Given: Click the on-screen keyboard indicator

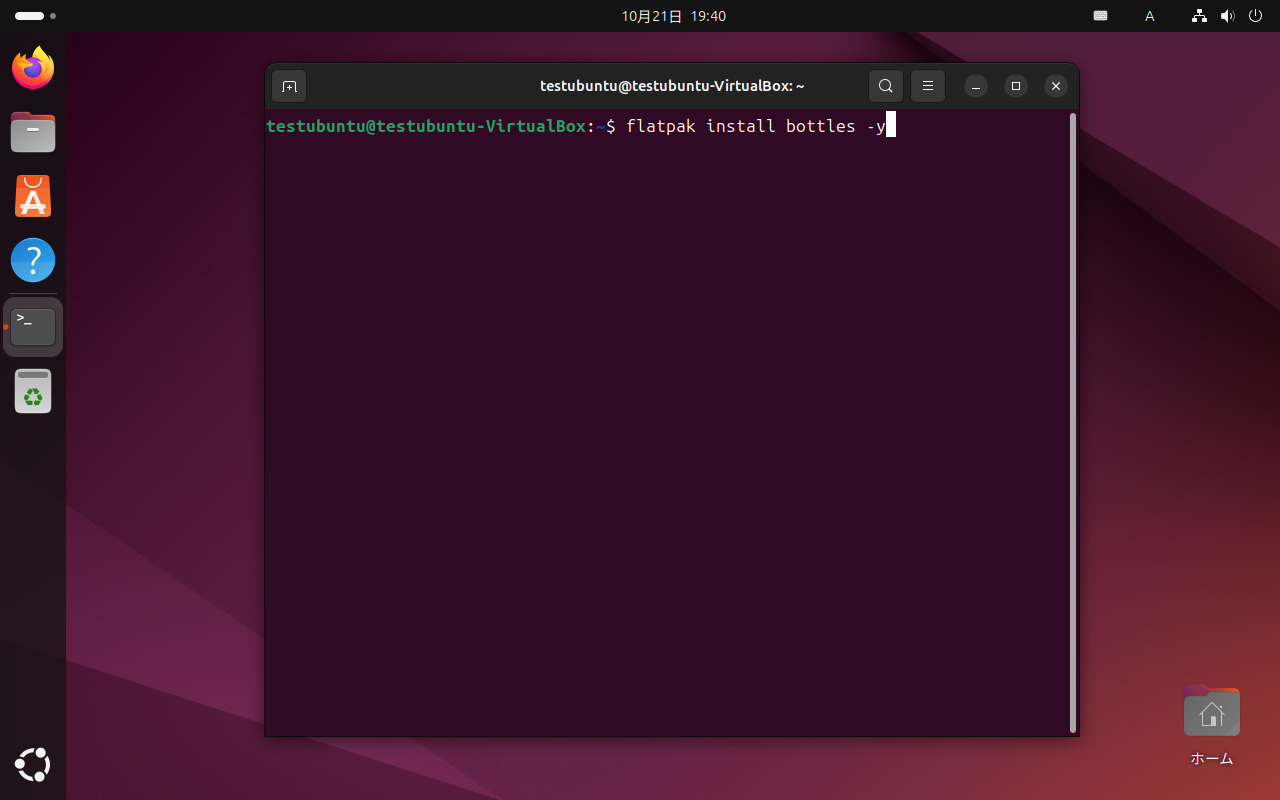Looking at the screenshot, I should pyautogui.click(x=1100, y=16).
